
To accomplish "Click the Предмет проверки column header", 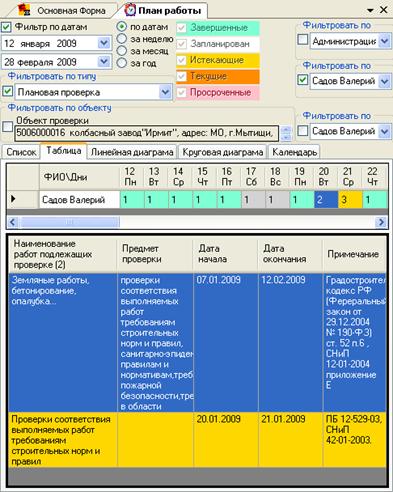I will [x=155, y=254].
